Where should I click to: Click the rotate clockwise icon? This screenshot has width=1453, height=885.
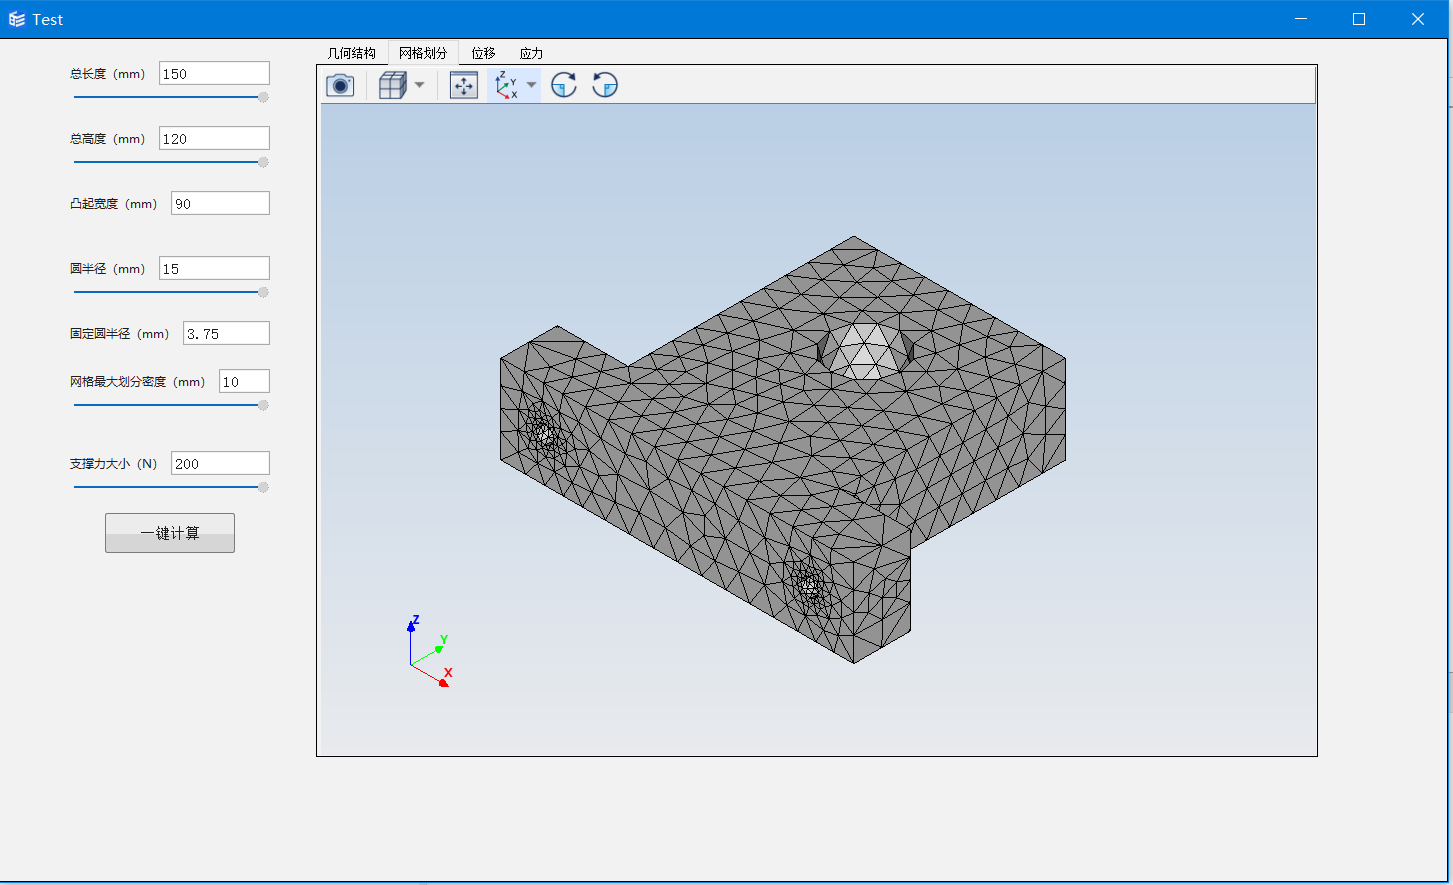click(x=564, y=85)
